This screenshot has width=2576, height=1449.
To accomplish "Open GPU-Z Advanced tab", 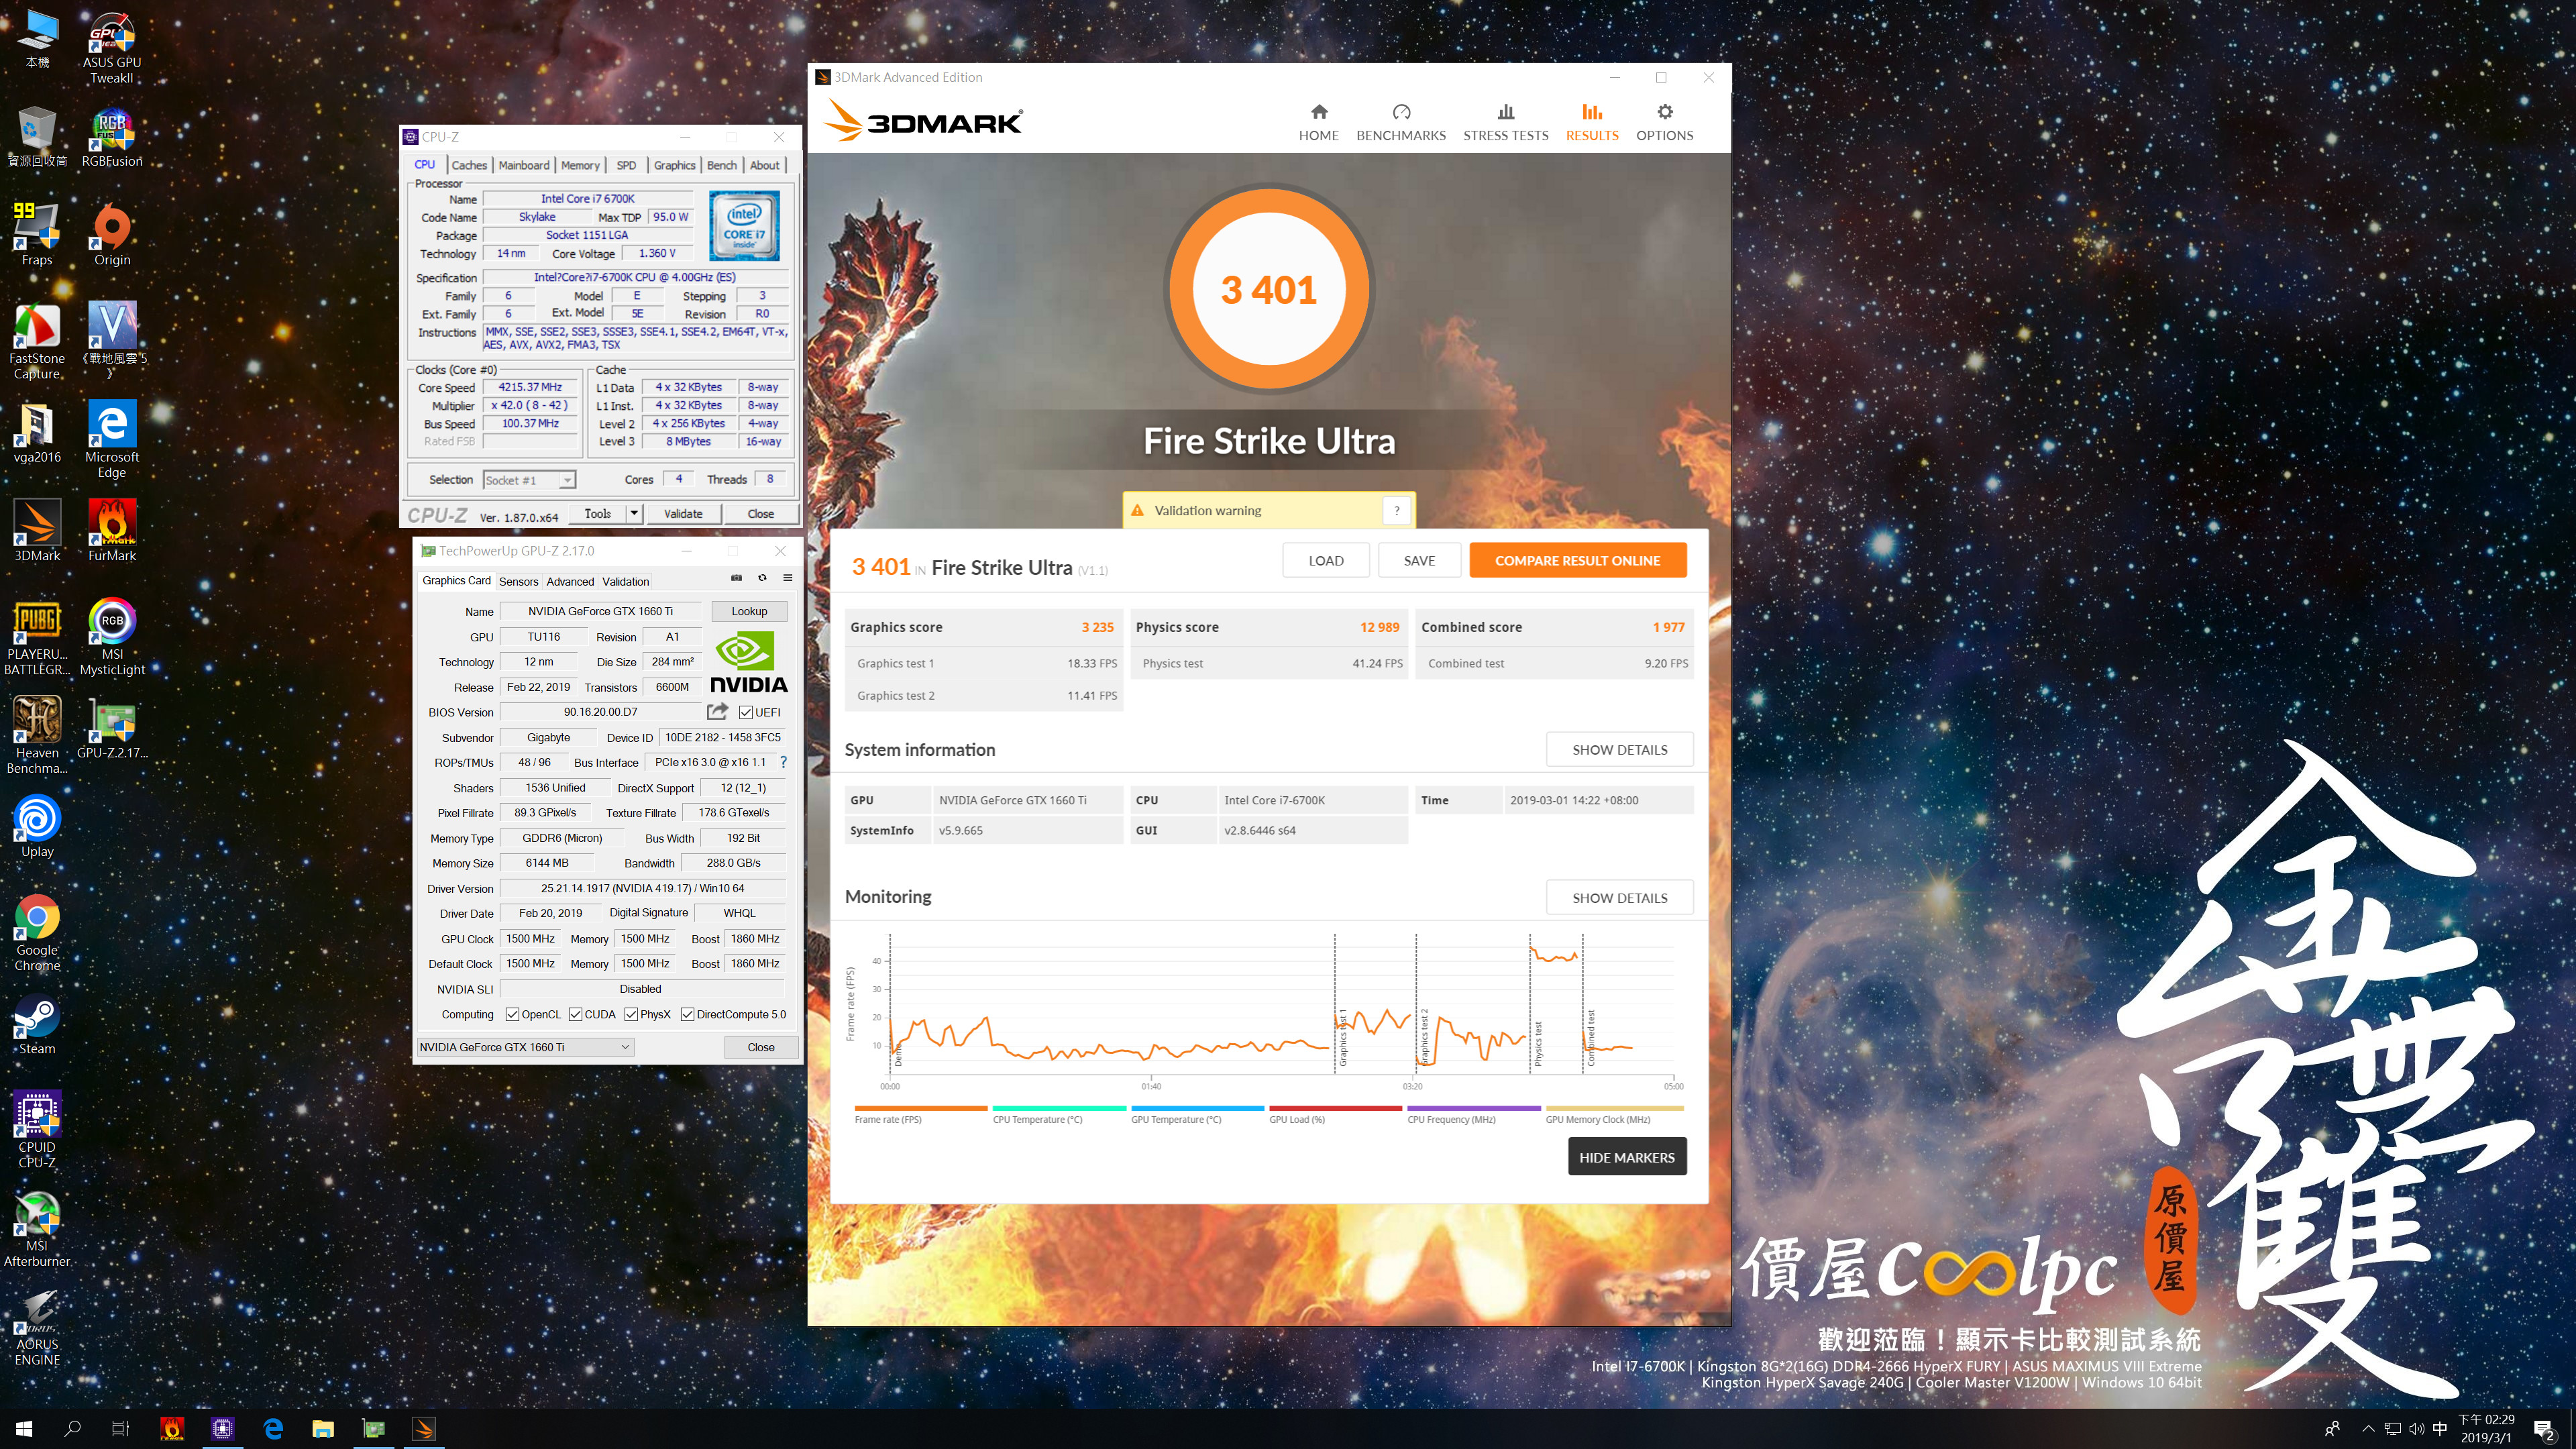I will (570, 581).
